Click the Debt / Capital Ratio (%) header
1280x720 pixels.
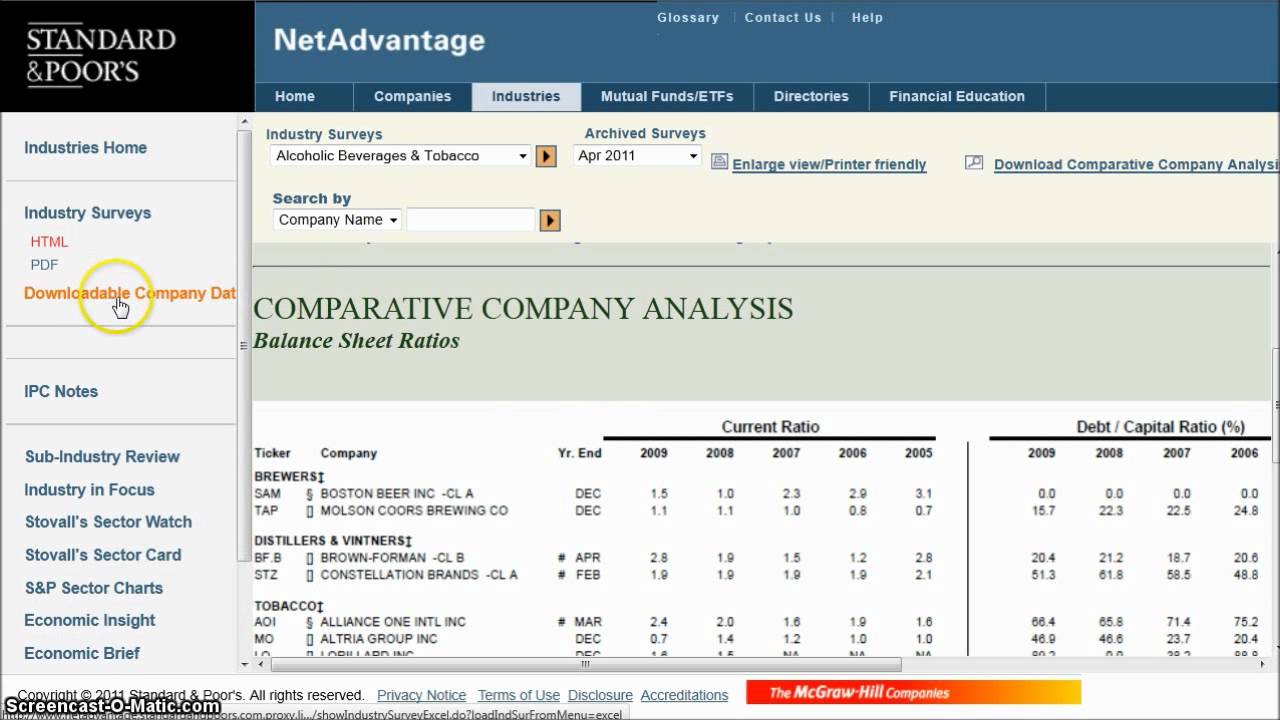tap(1160, 427)
